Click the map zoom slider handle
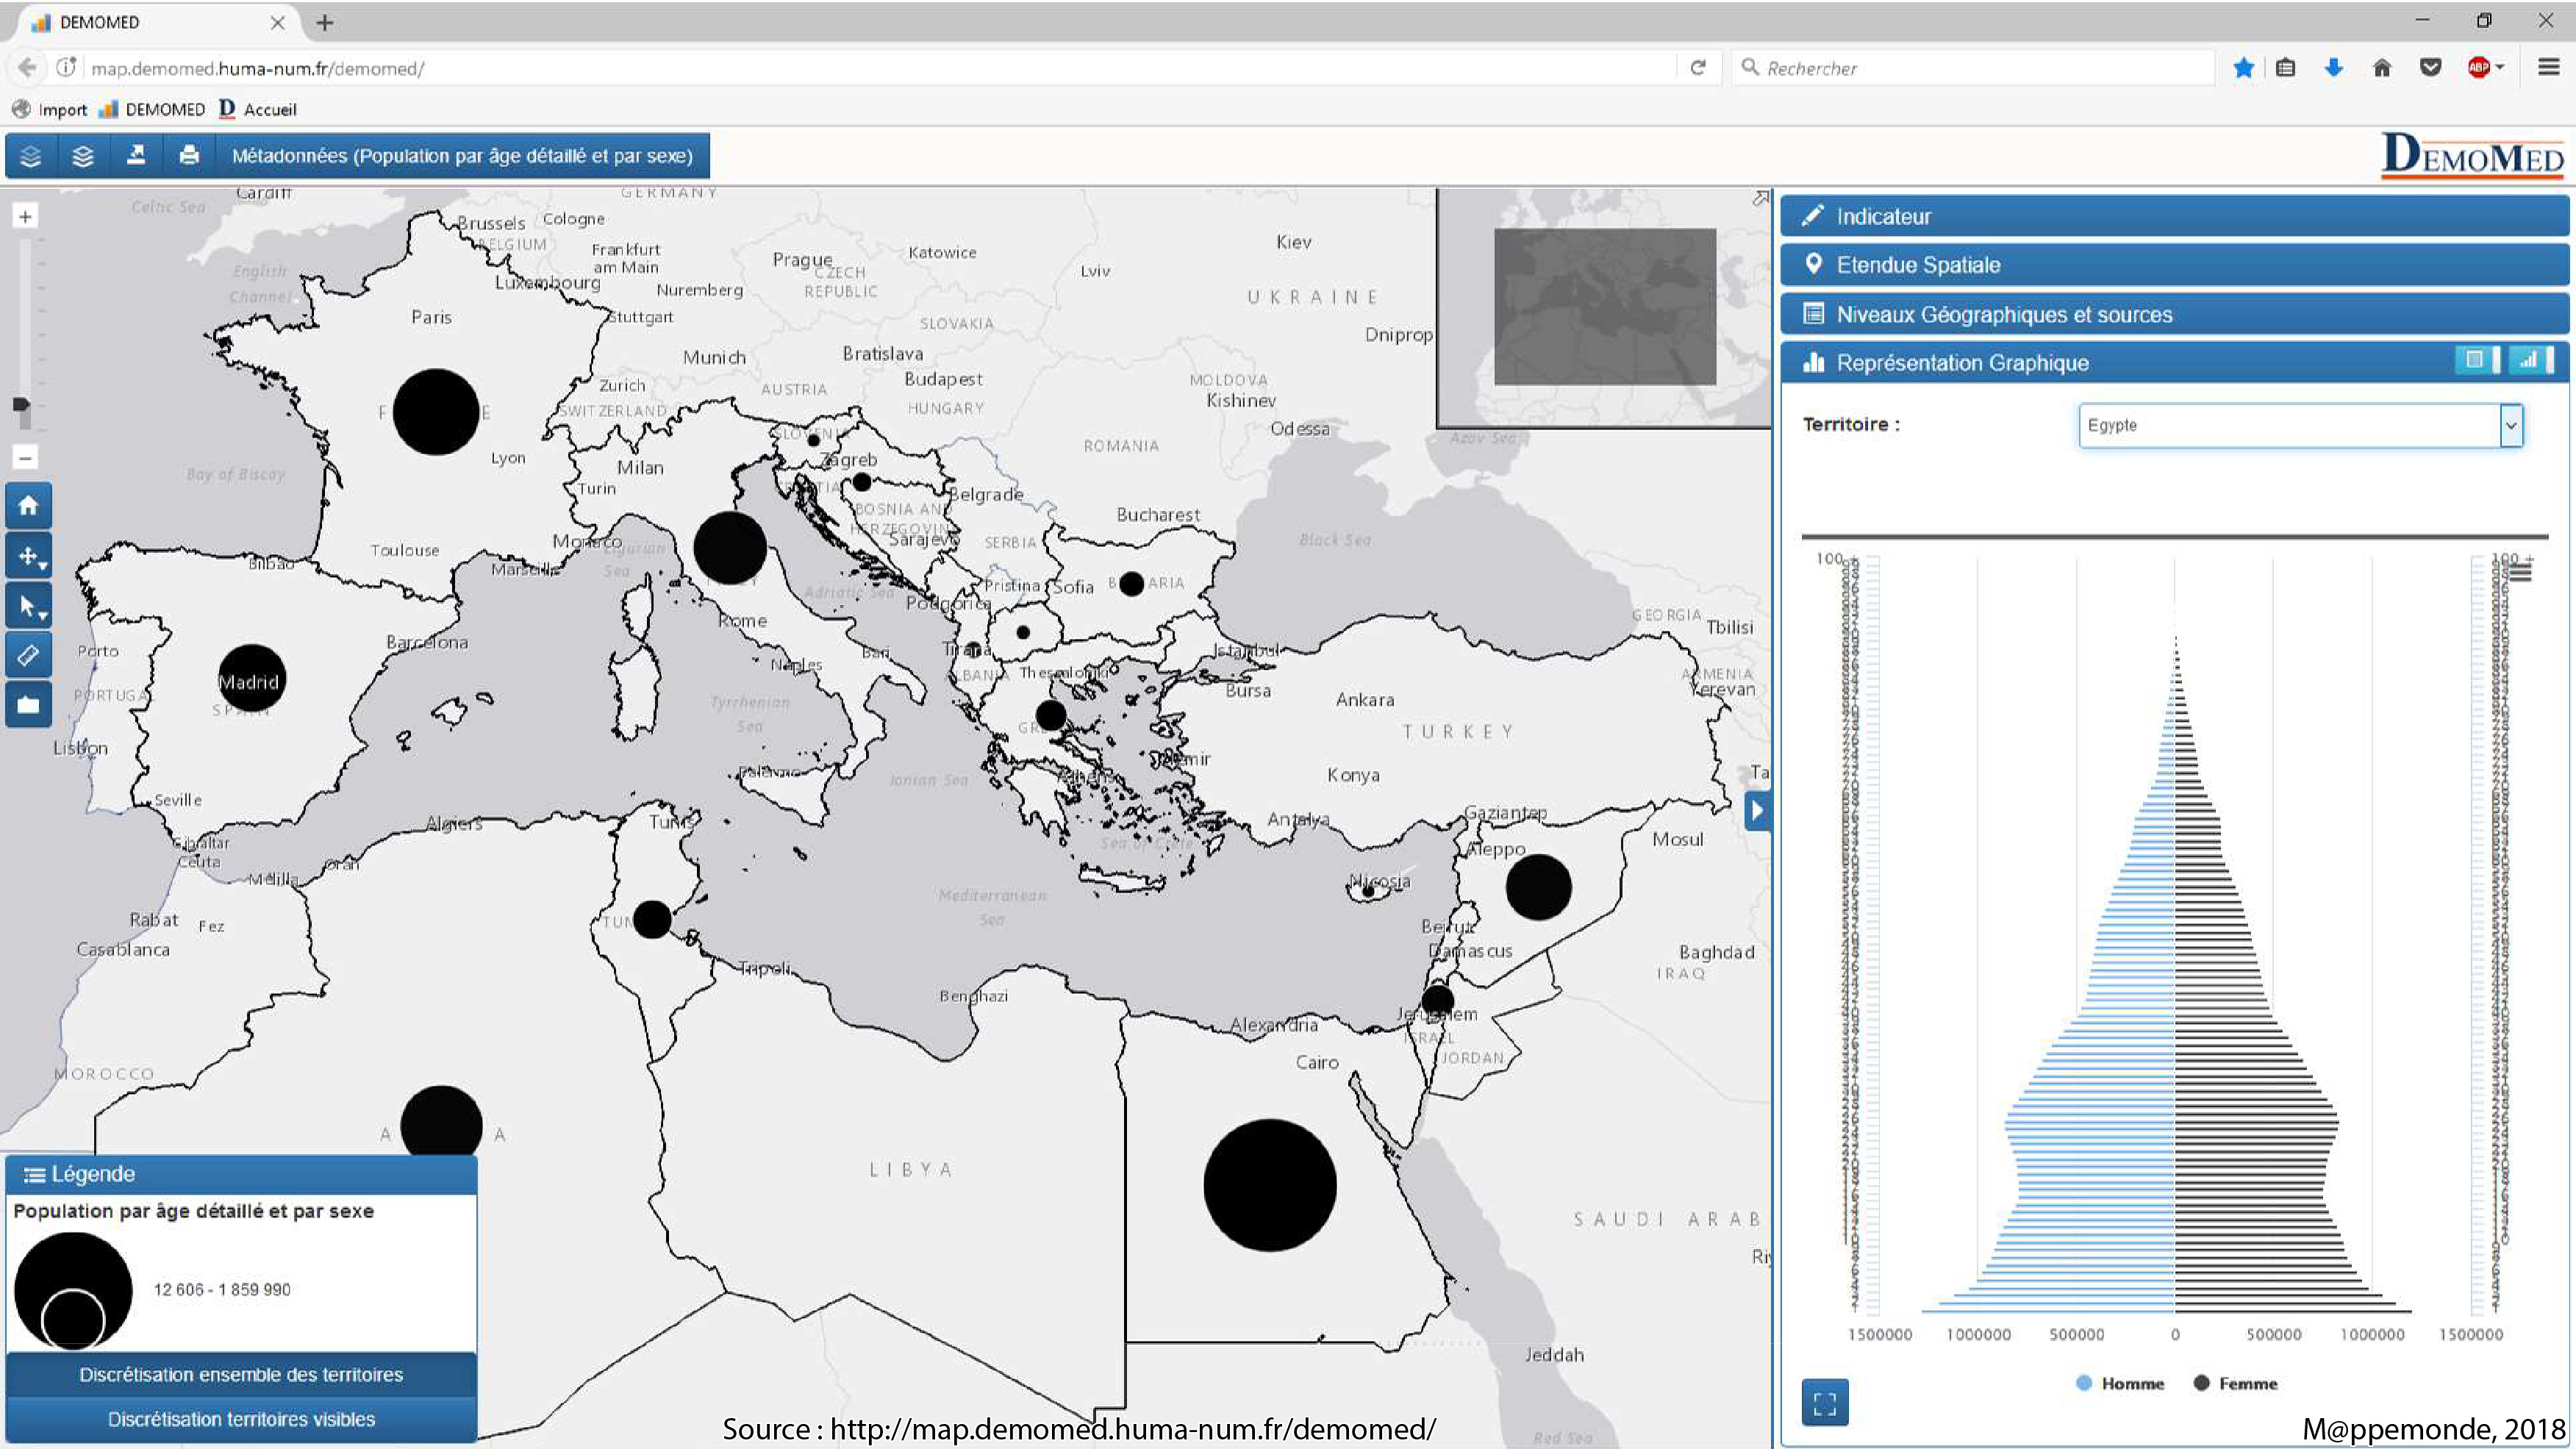The height and width of the screenshot is (1449, 2576). tap(21, 405)
